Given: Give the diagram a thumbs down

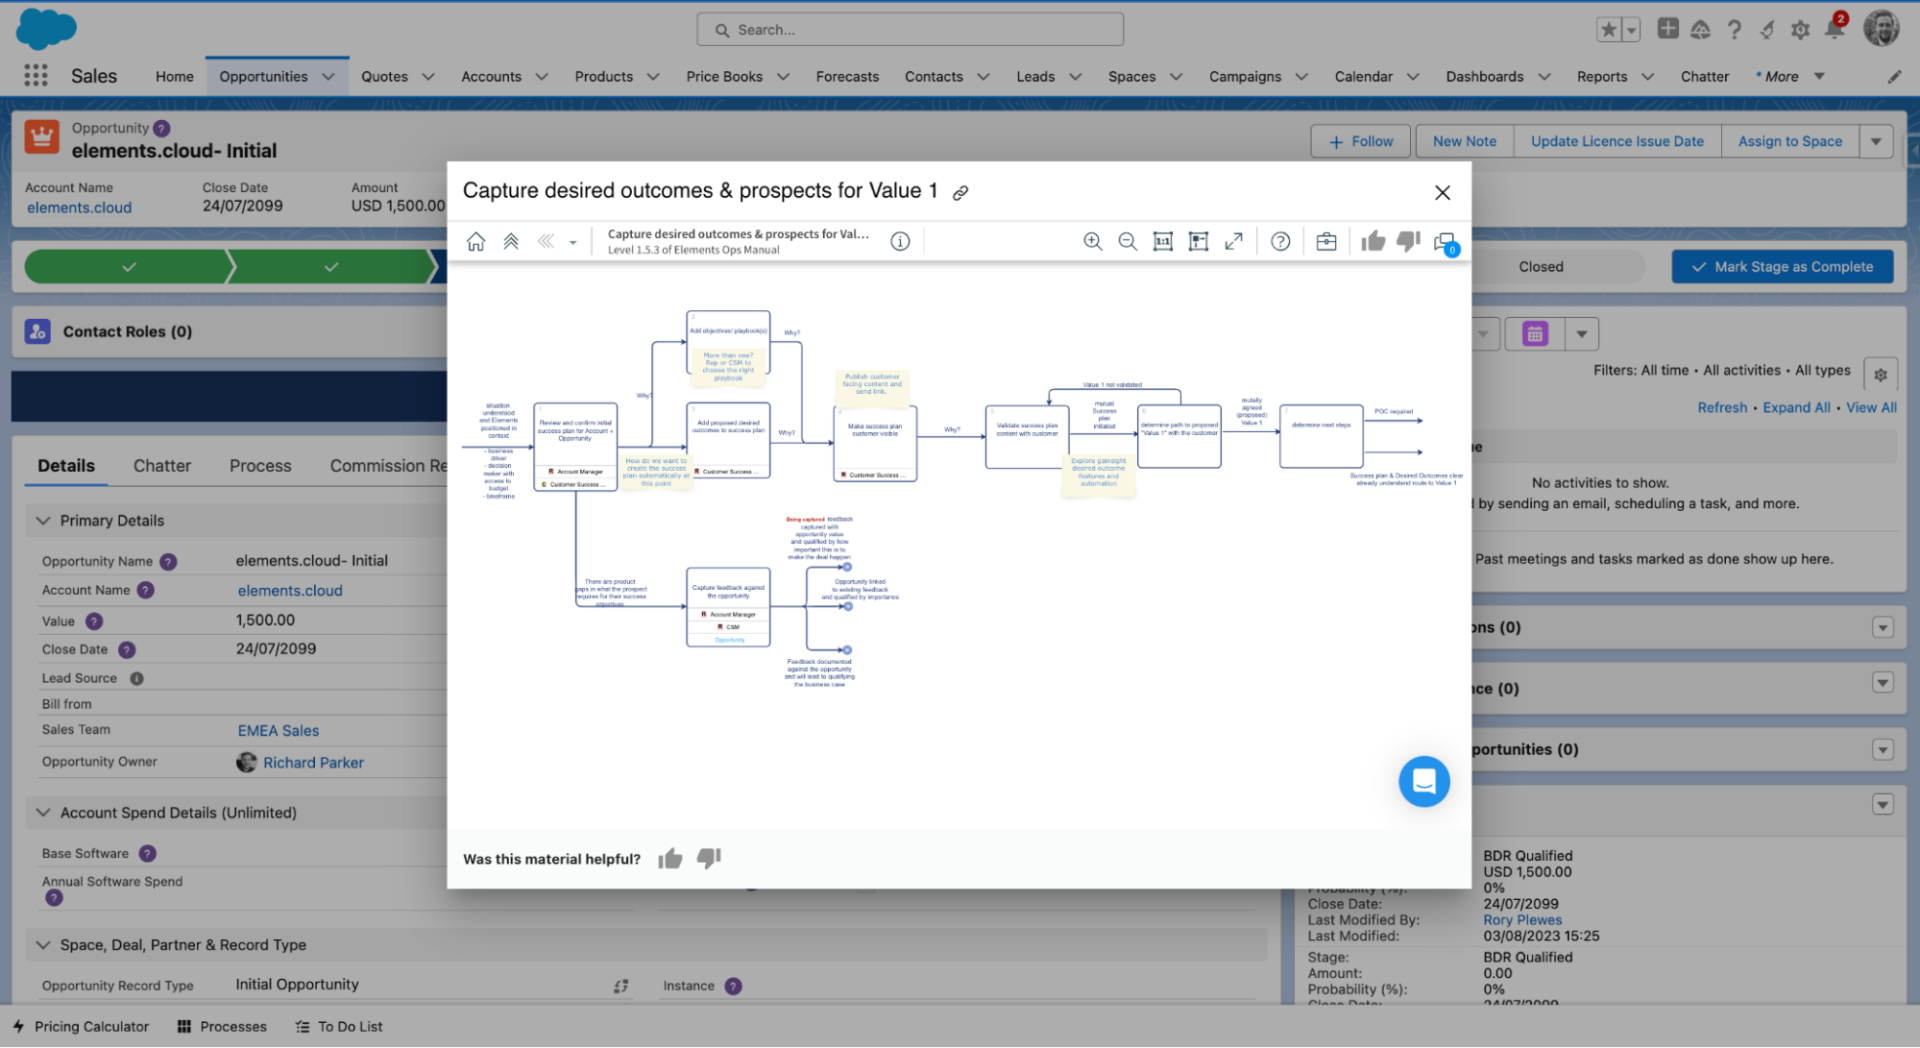Looking at the screenshot, I should click(x=1408, y=241).
